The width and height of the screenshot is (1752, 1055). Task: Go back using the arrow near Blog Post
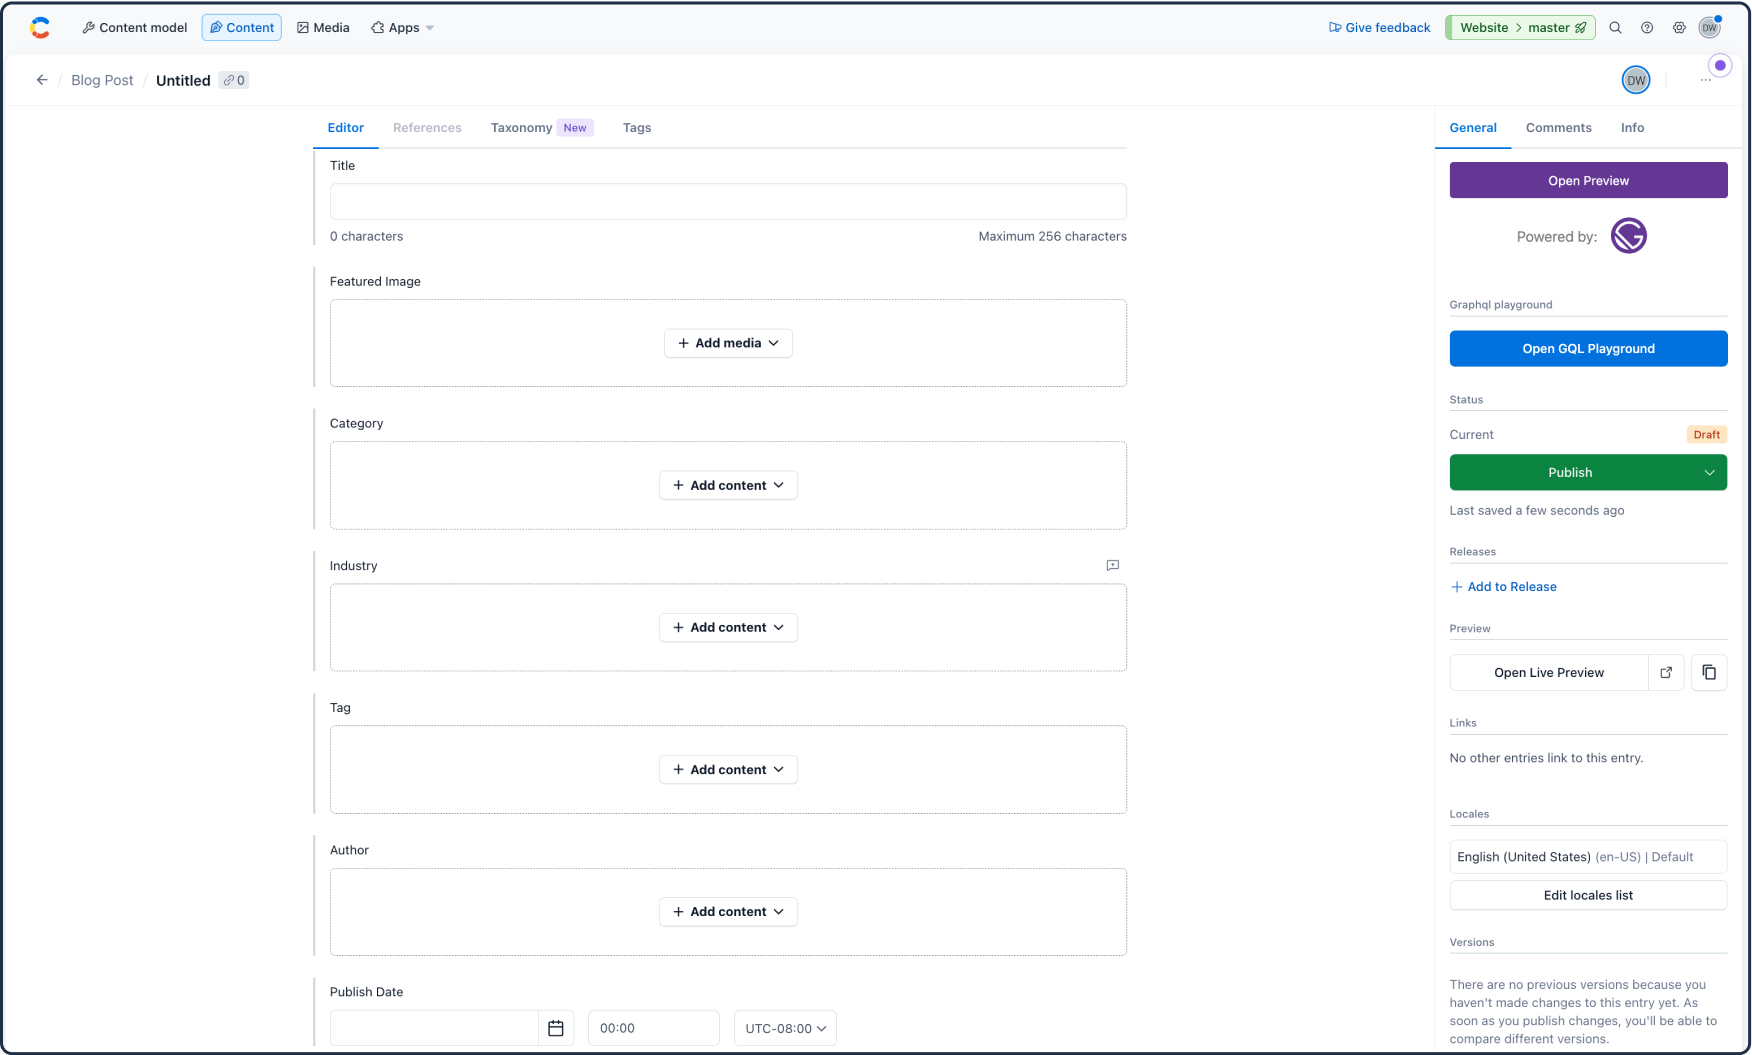41,79
